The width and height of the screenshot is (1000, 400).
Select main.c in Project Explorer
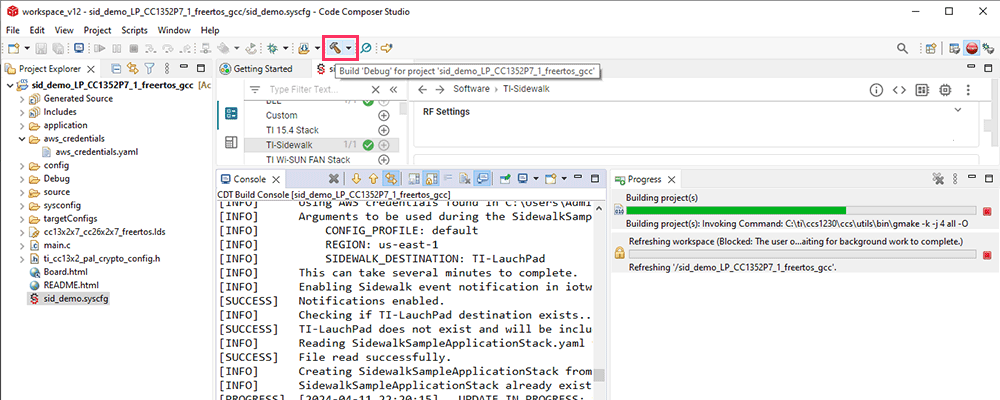[x=57, y=245]
